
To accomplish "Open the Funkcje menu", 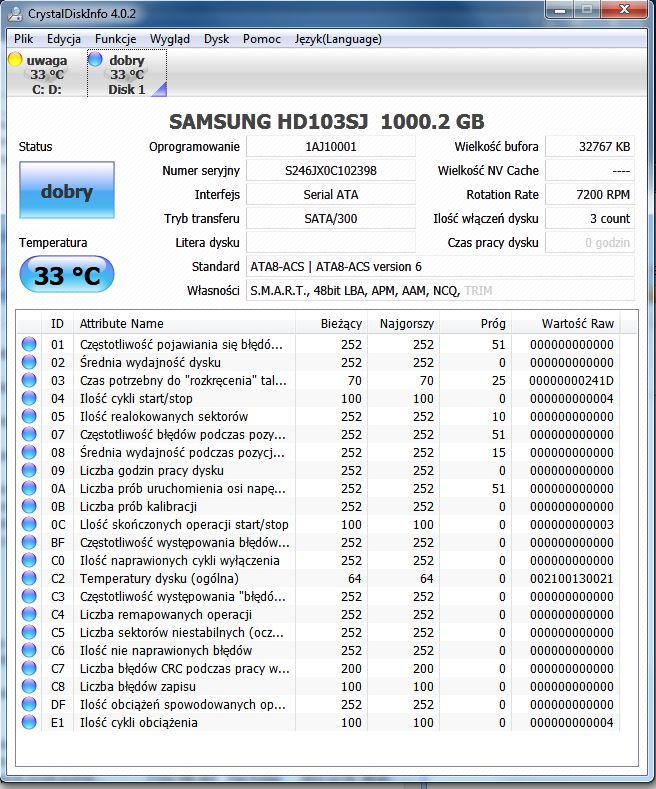I will [x=115, y=39].
